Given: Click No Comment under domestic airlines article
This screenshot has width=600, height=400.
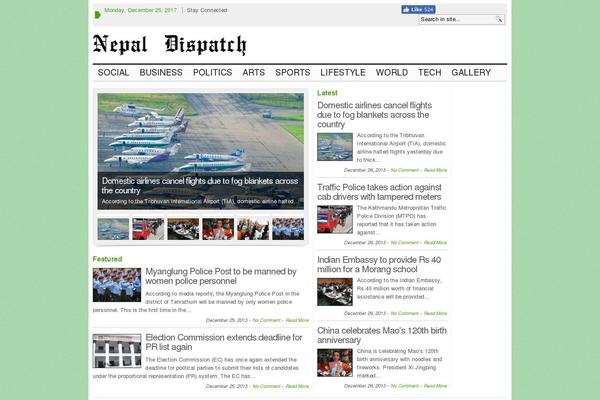Looking at the screenshot, I should click(404, 170).
